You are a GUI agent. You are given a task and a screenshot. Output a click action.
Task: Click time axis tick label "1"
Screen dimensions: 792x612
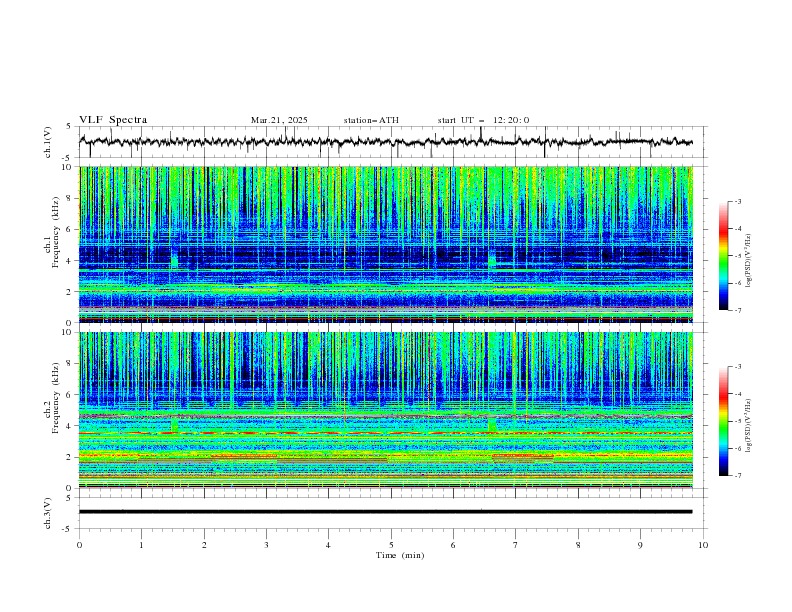pyautogui.click(x=141, y=545)
